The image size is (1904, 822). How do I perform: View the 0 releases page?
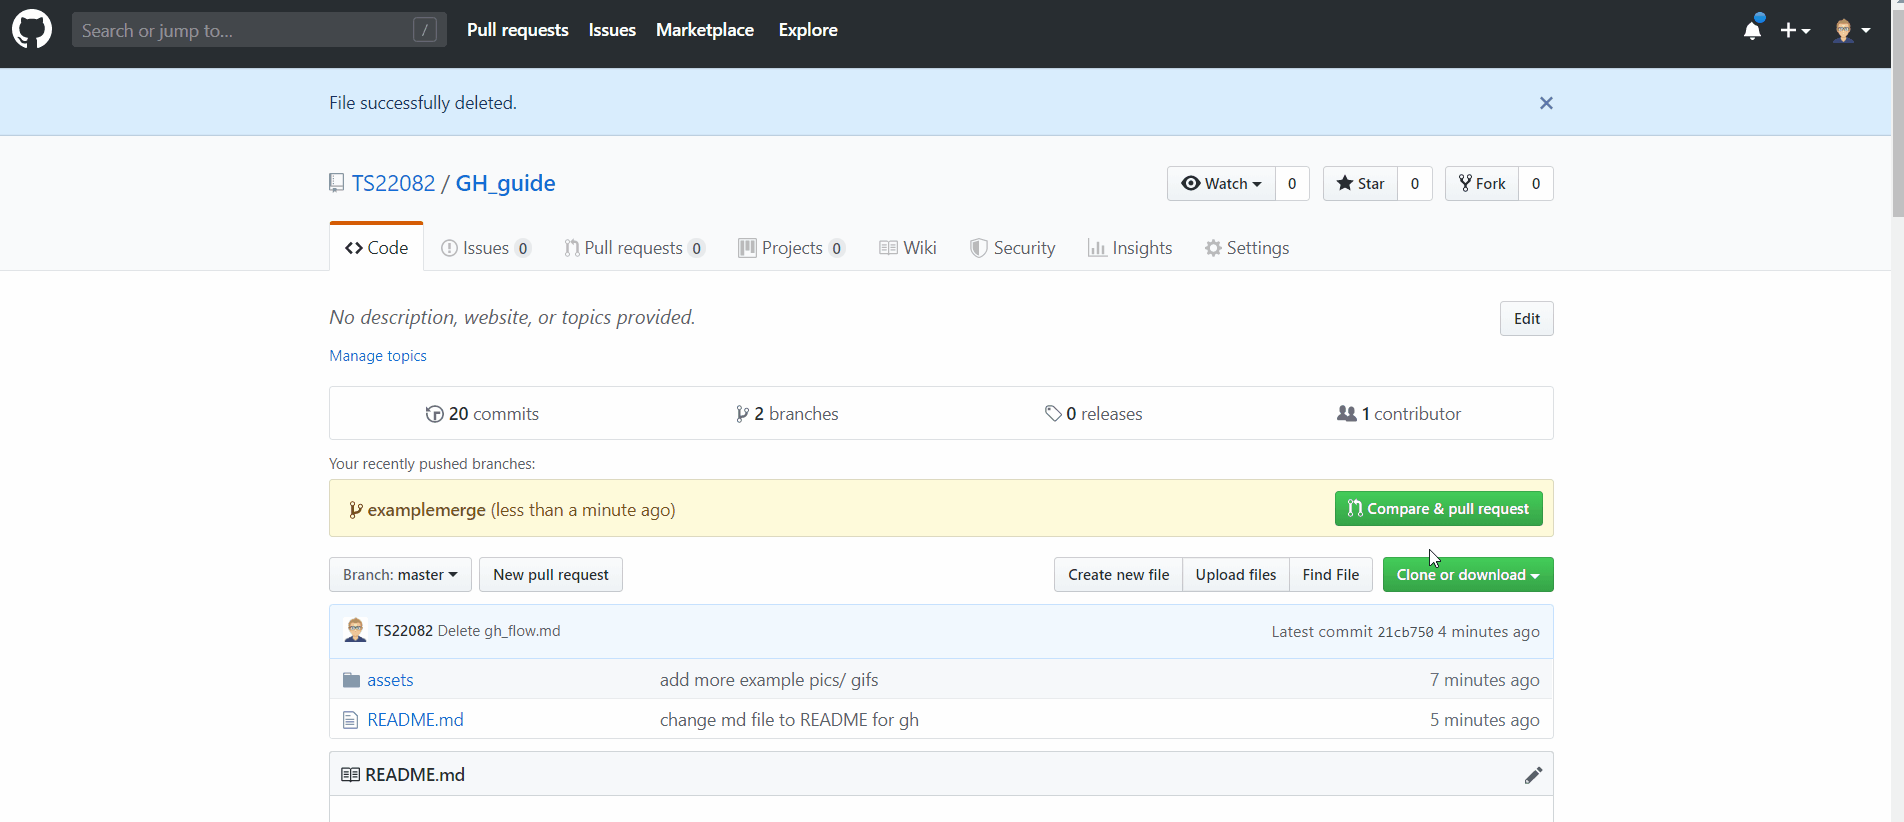1093,413
